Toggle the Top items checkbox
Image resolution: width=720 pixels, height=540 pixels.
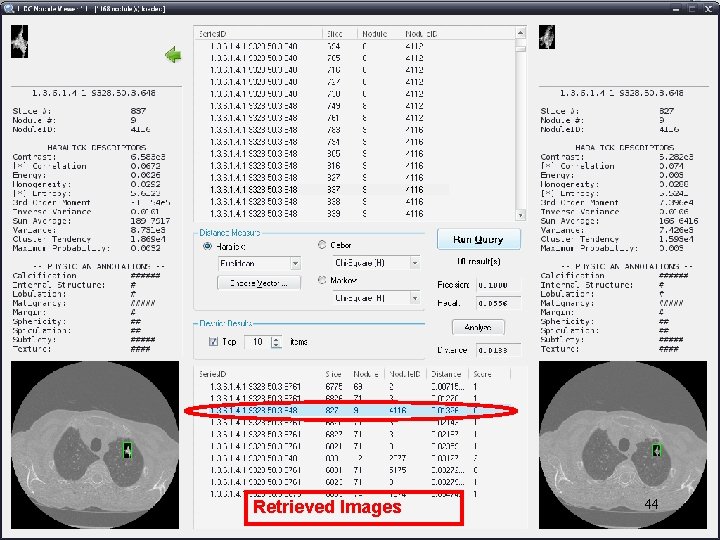[213, 342]
